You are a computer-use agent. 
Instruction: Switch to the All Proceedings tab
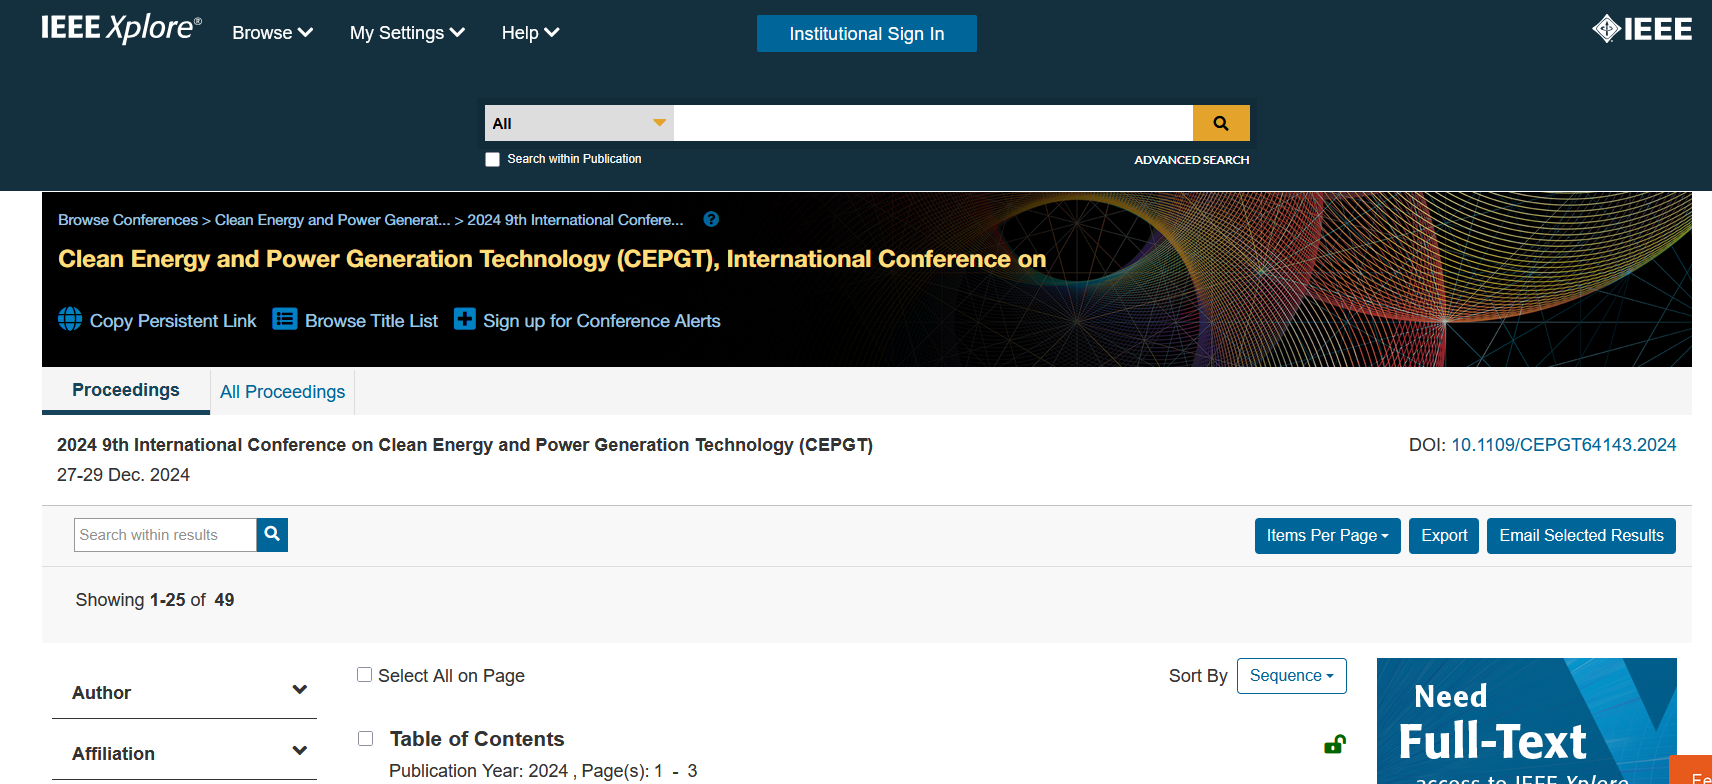(282, 392)
